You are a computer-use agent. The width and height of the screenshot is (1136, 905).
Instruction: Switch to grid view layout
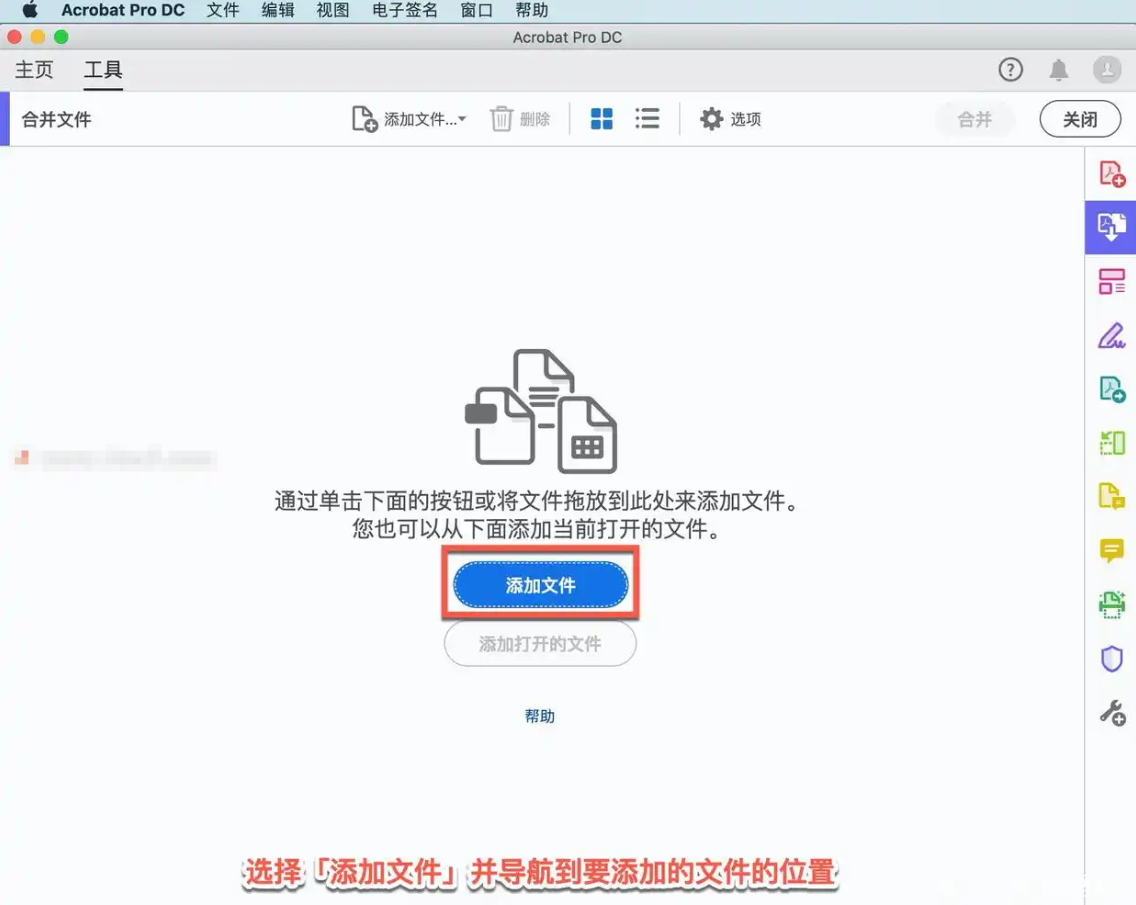tap(601, 118)
